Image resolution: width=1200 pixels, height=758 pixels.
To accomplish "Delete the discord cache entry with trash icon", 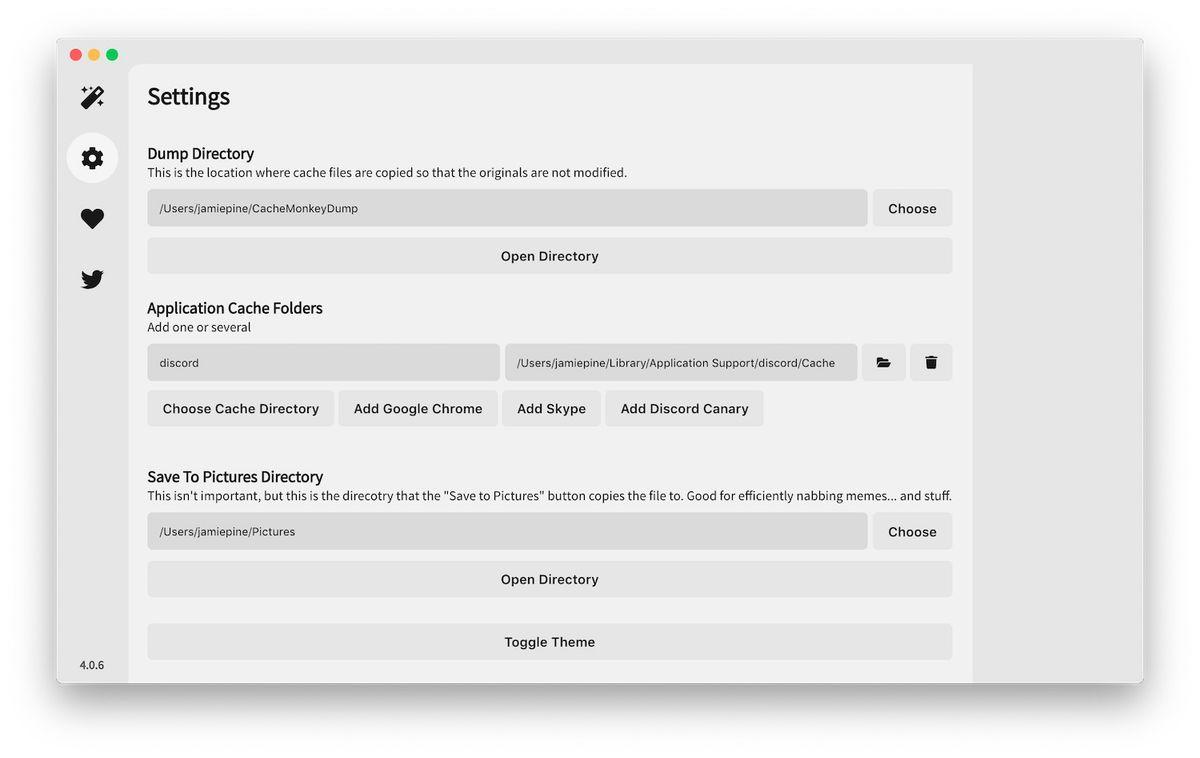I will tap(931, 362).
